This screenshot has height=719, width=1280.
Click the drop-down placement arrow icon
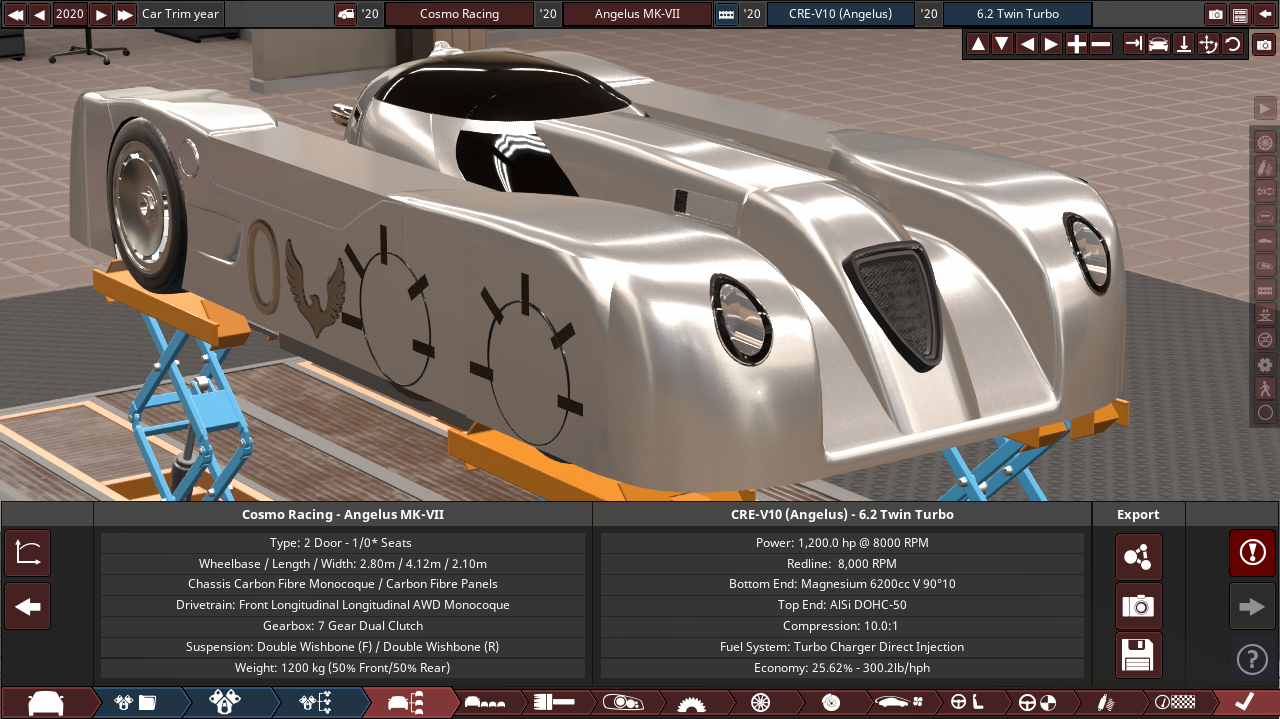tap(1183, 44)
